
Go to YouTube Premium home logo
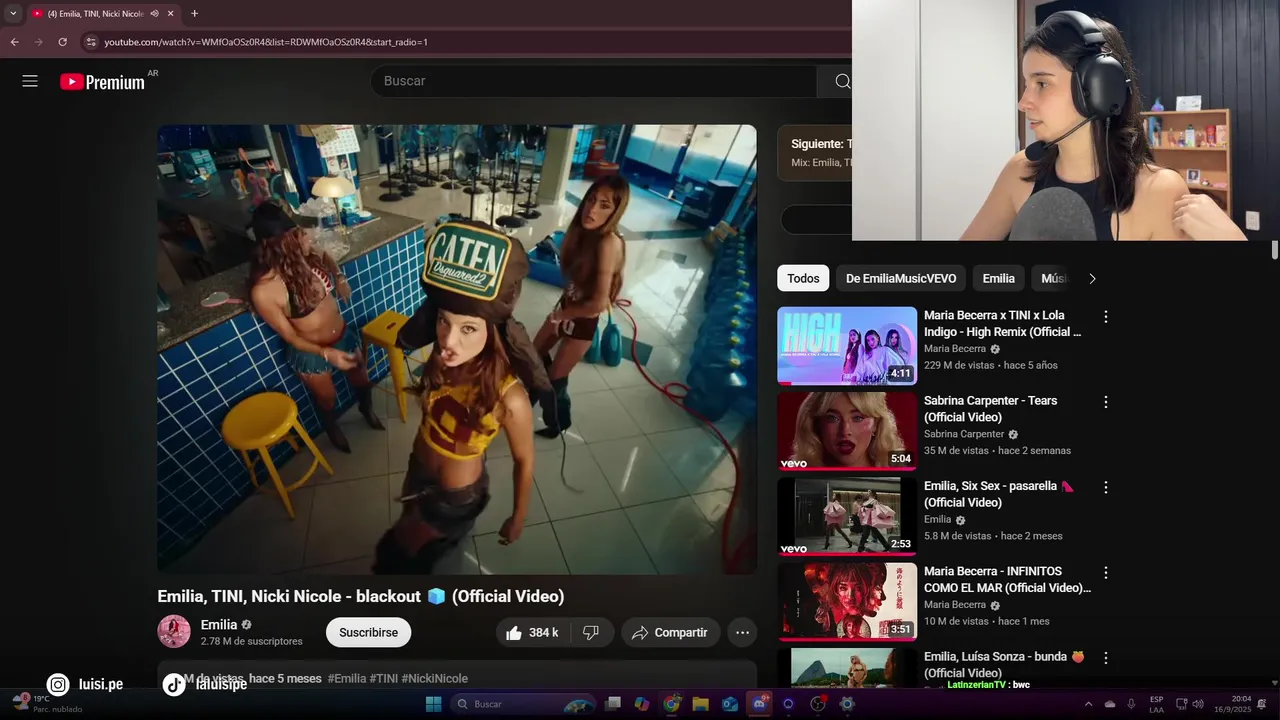tap(102, 82)
